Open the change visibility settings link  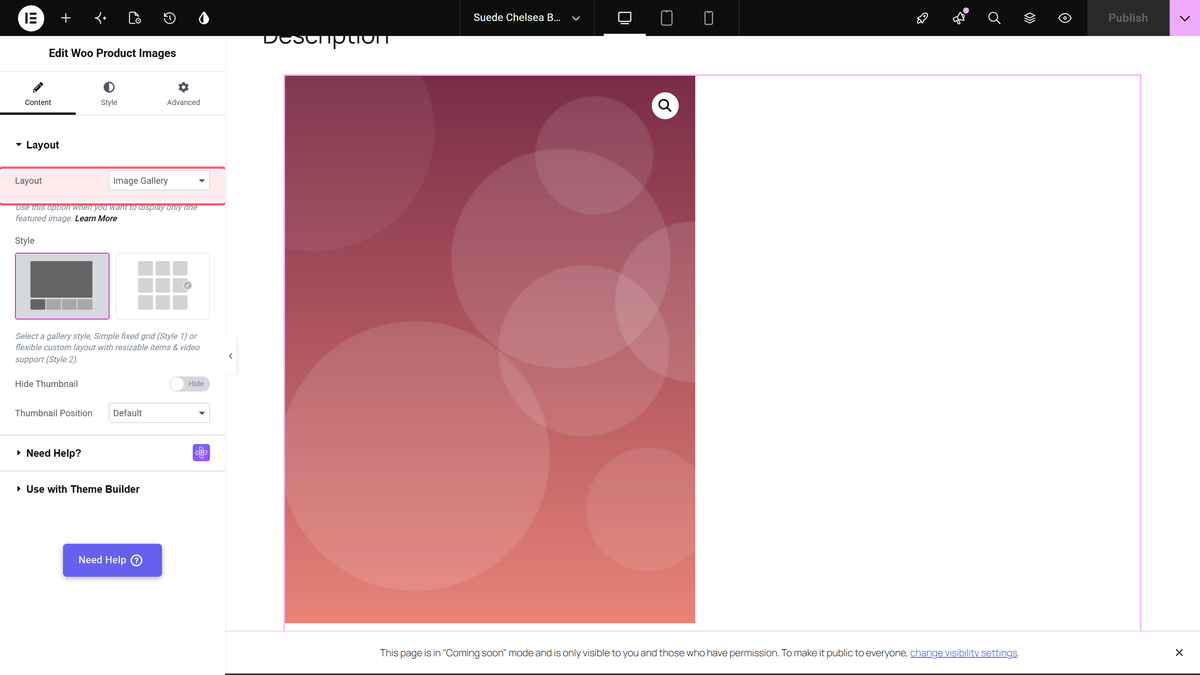coord(964,653)
